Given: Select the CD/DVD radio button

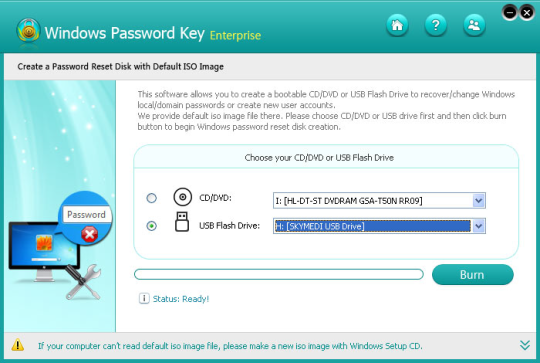Looking at the screenshot, I should [152, 198].
